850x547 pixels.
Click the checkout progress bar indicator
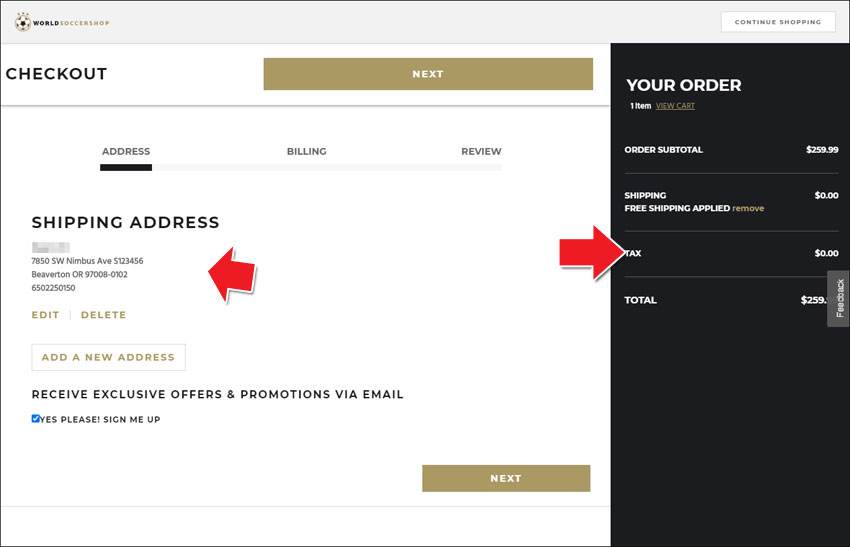pyautogui.click(x=126, y=168)
